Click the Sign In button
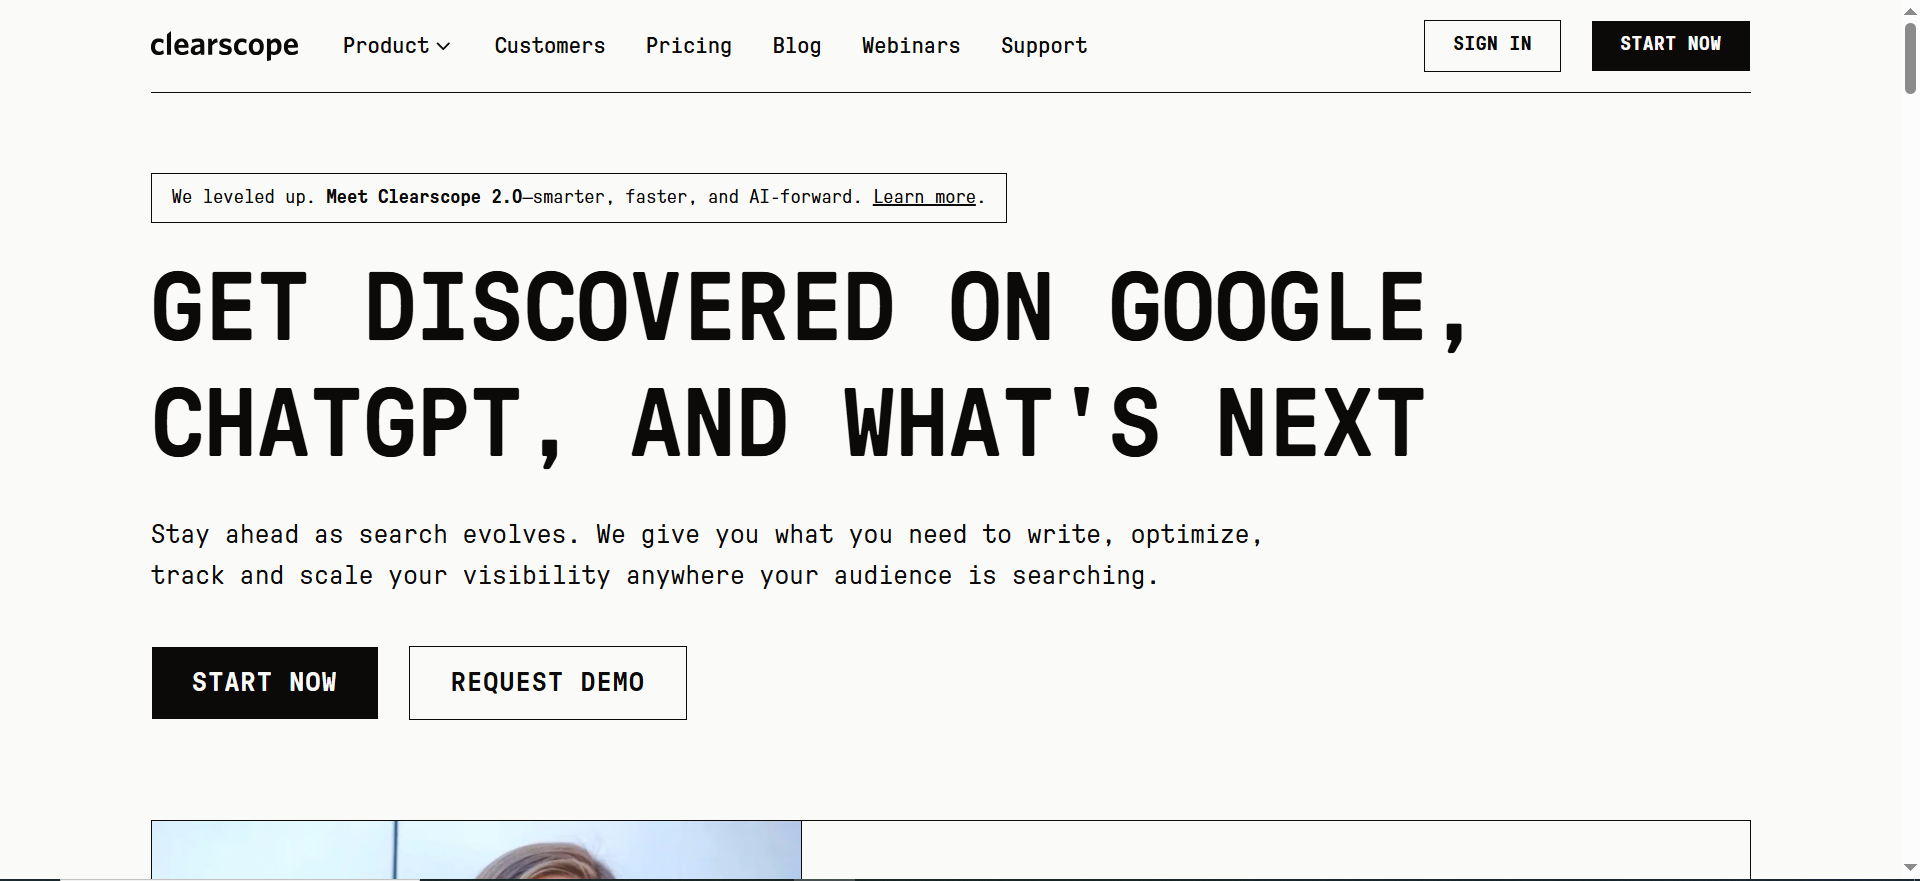The width and height of the screenshot is (1920, 881). tap(1492, 46)
